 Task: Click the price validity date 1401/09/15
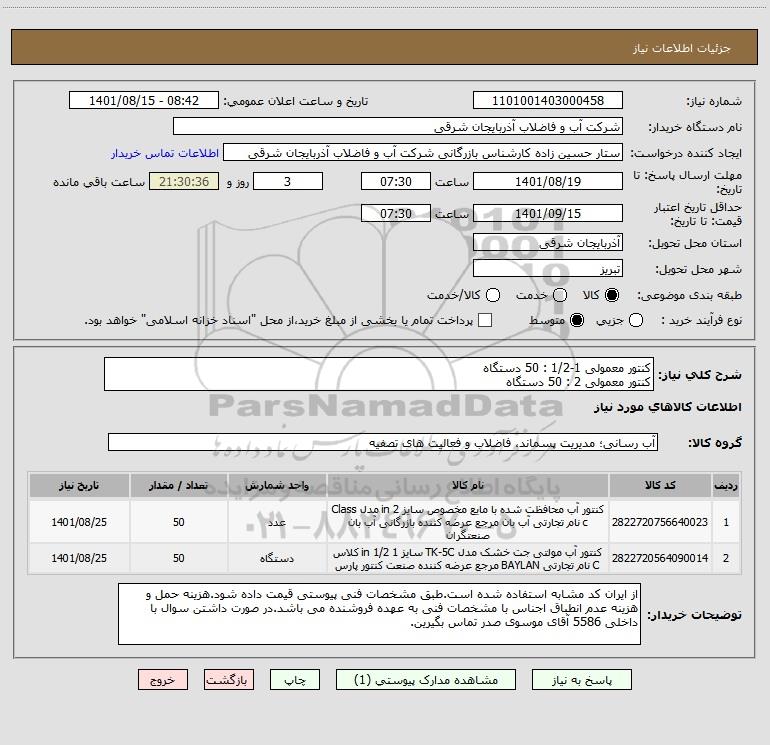[548, 213]
